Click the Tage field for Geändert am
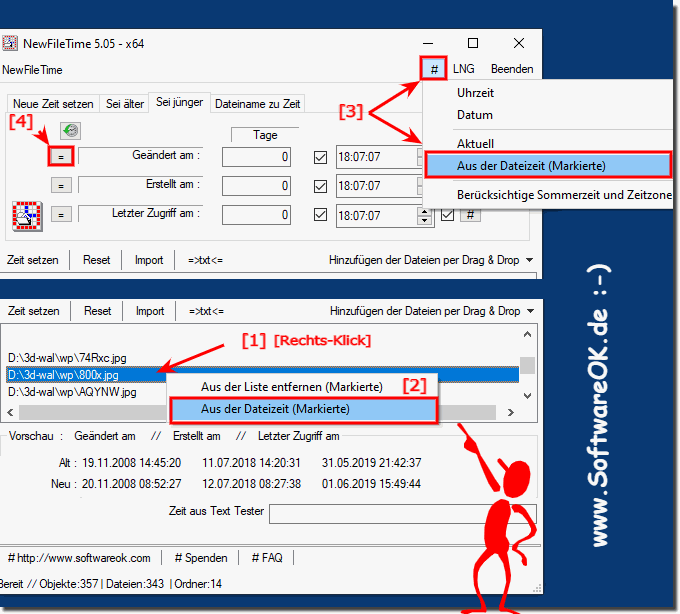 click(256, 157)
